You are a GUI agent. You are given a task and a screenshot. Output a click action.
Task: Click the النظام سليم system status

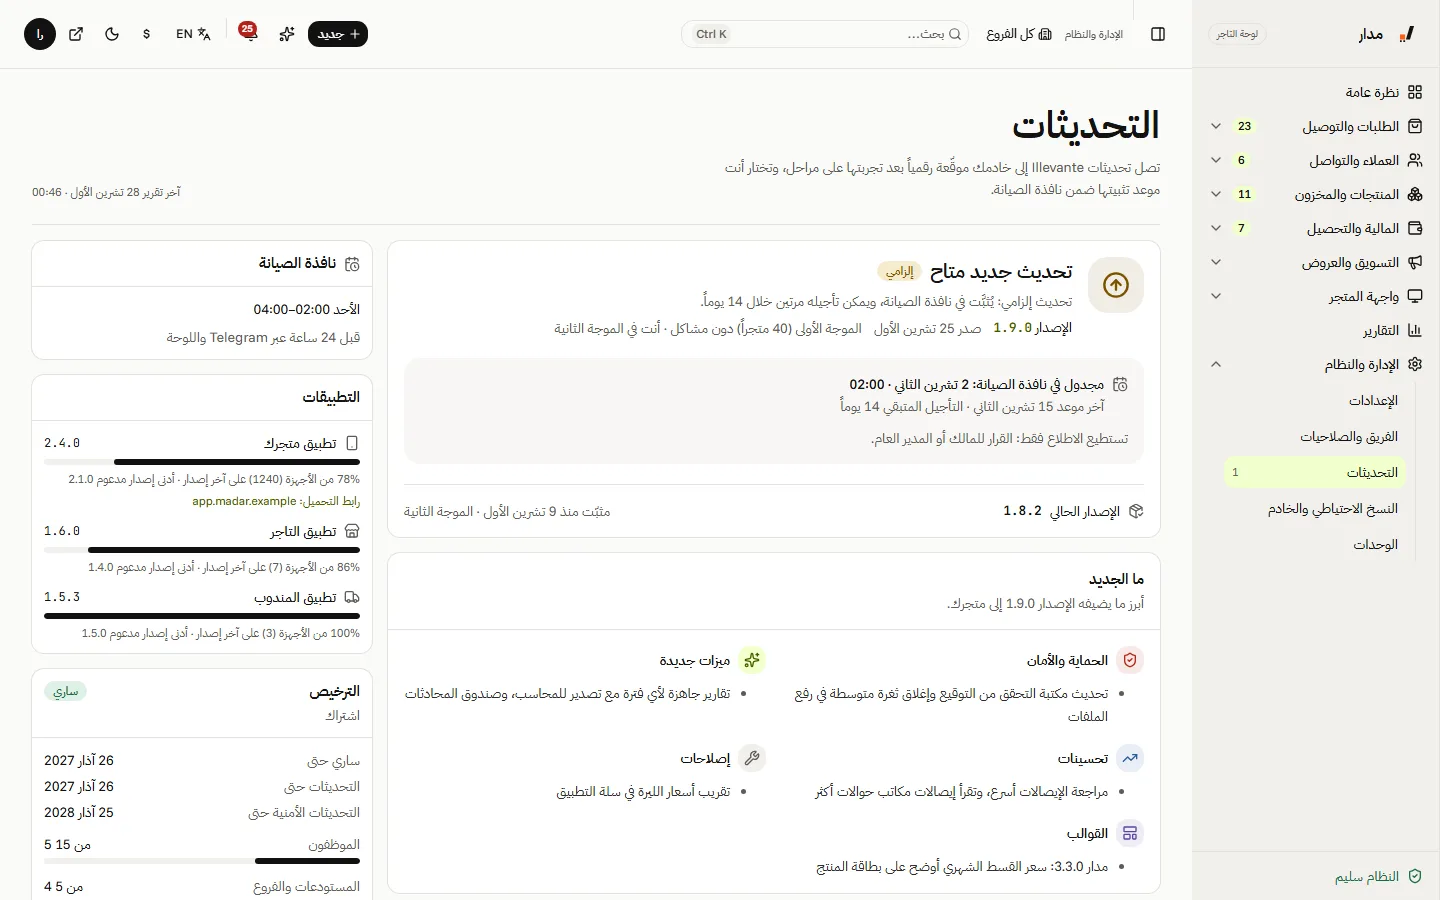click(1378, 876)
